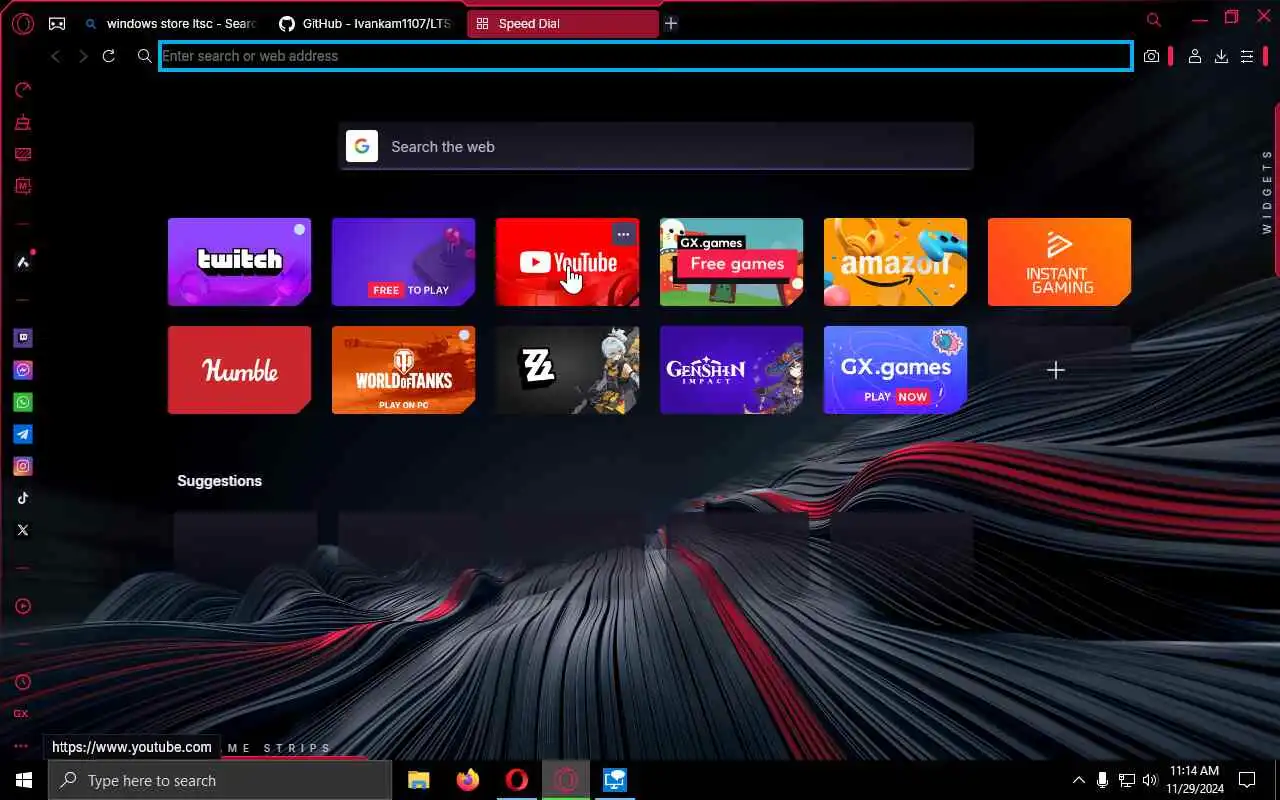Open WhatsApp in the sidebar

tap(23, 402)
